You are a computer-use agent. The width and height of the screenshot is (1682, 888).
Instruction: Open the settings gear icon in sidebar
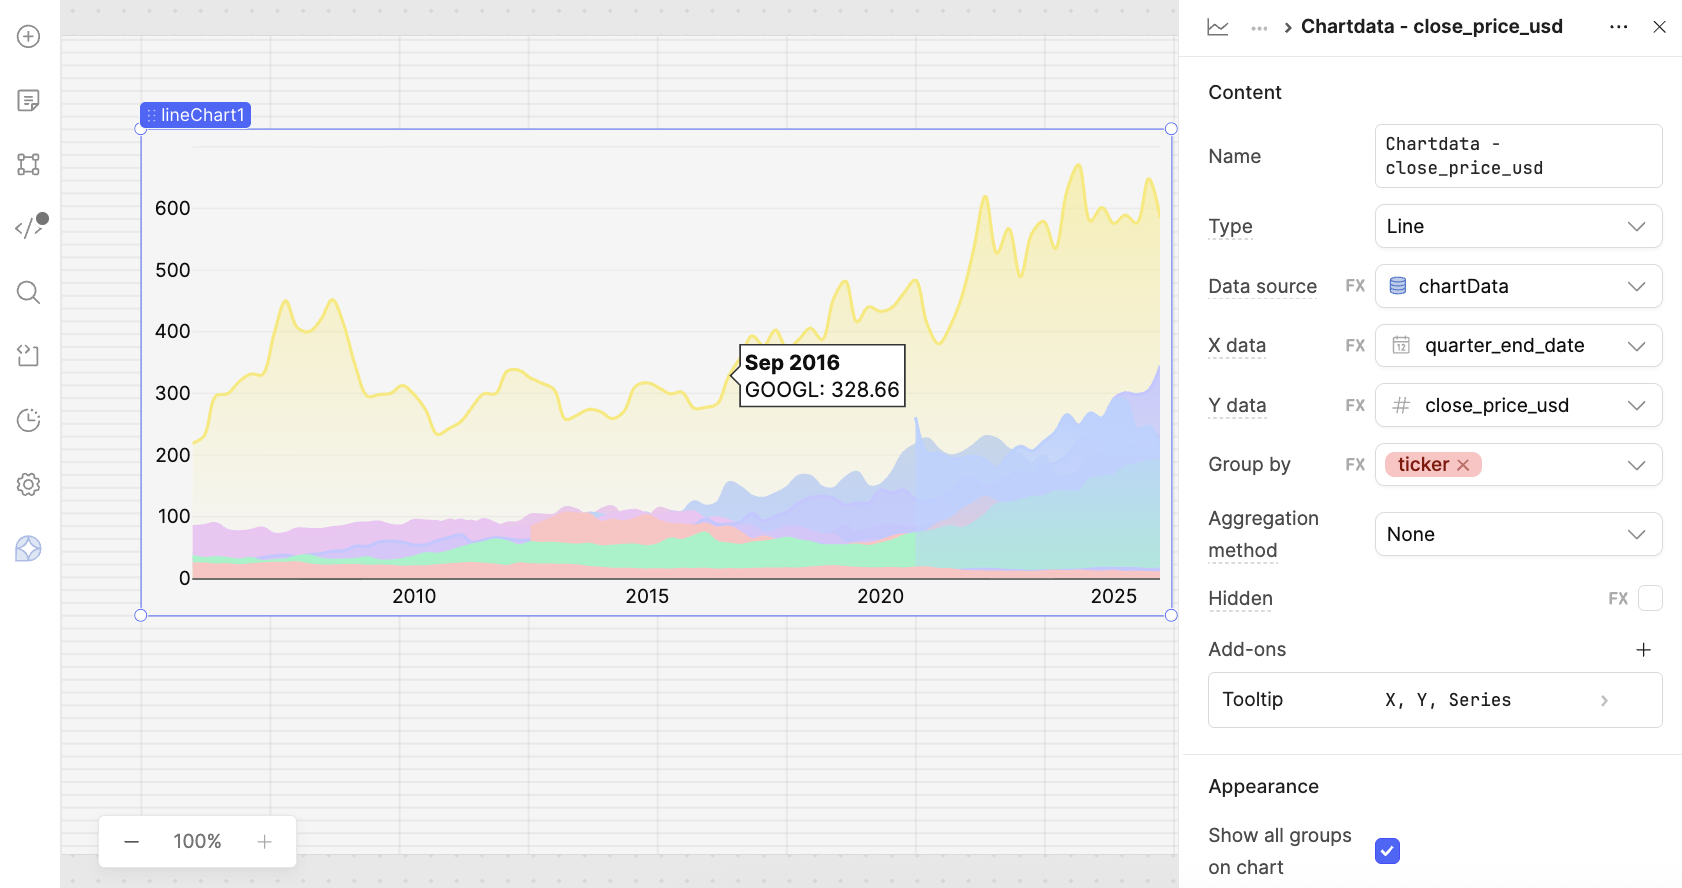28,485
